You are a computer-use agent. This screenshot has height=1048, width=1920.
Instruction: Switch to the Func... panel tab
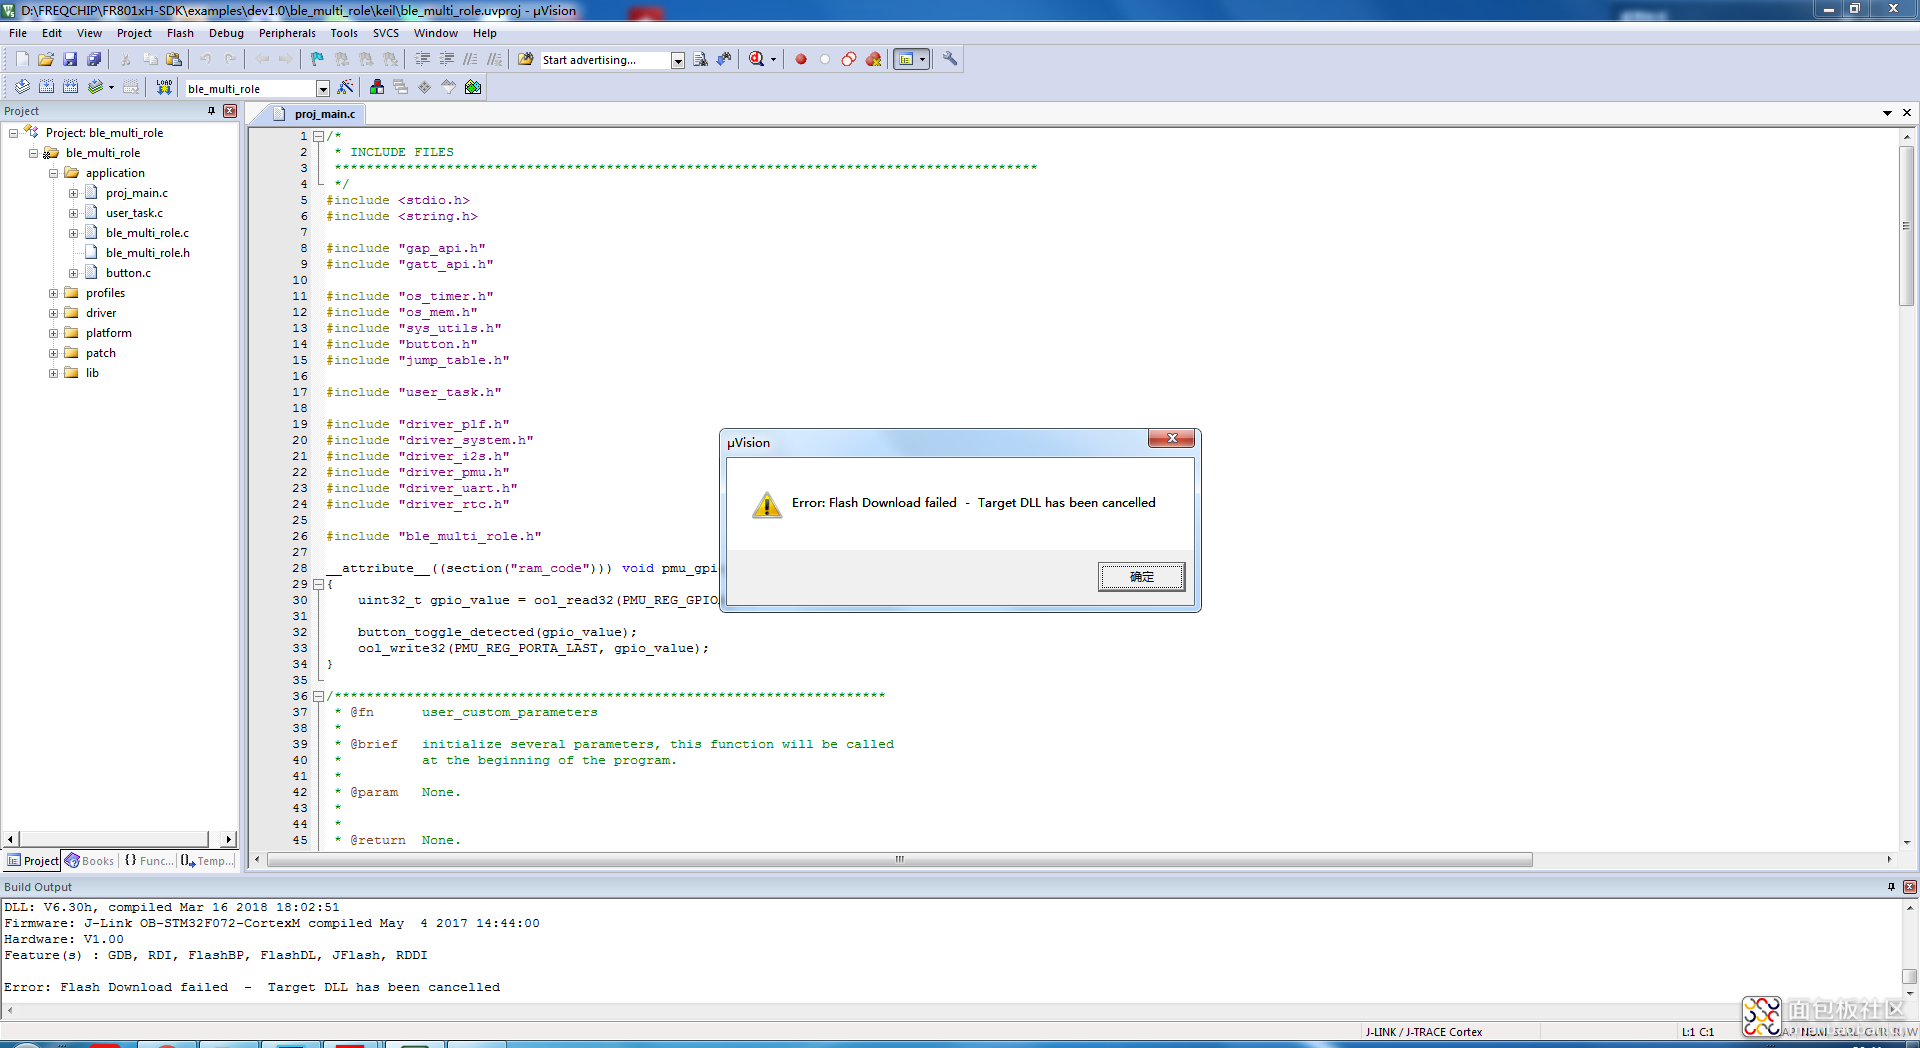(148, 861)
